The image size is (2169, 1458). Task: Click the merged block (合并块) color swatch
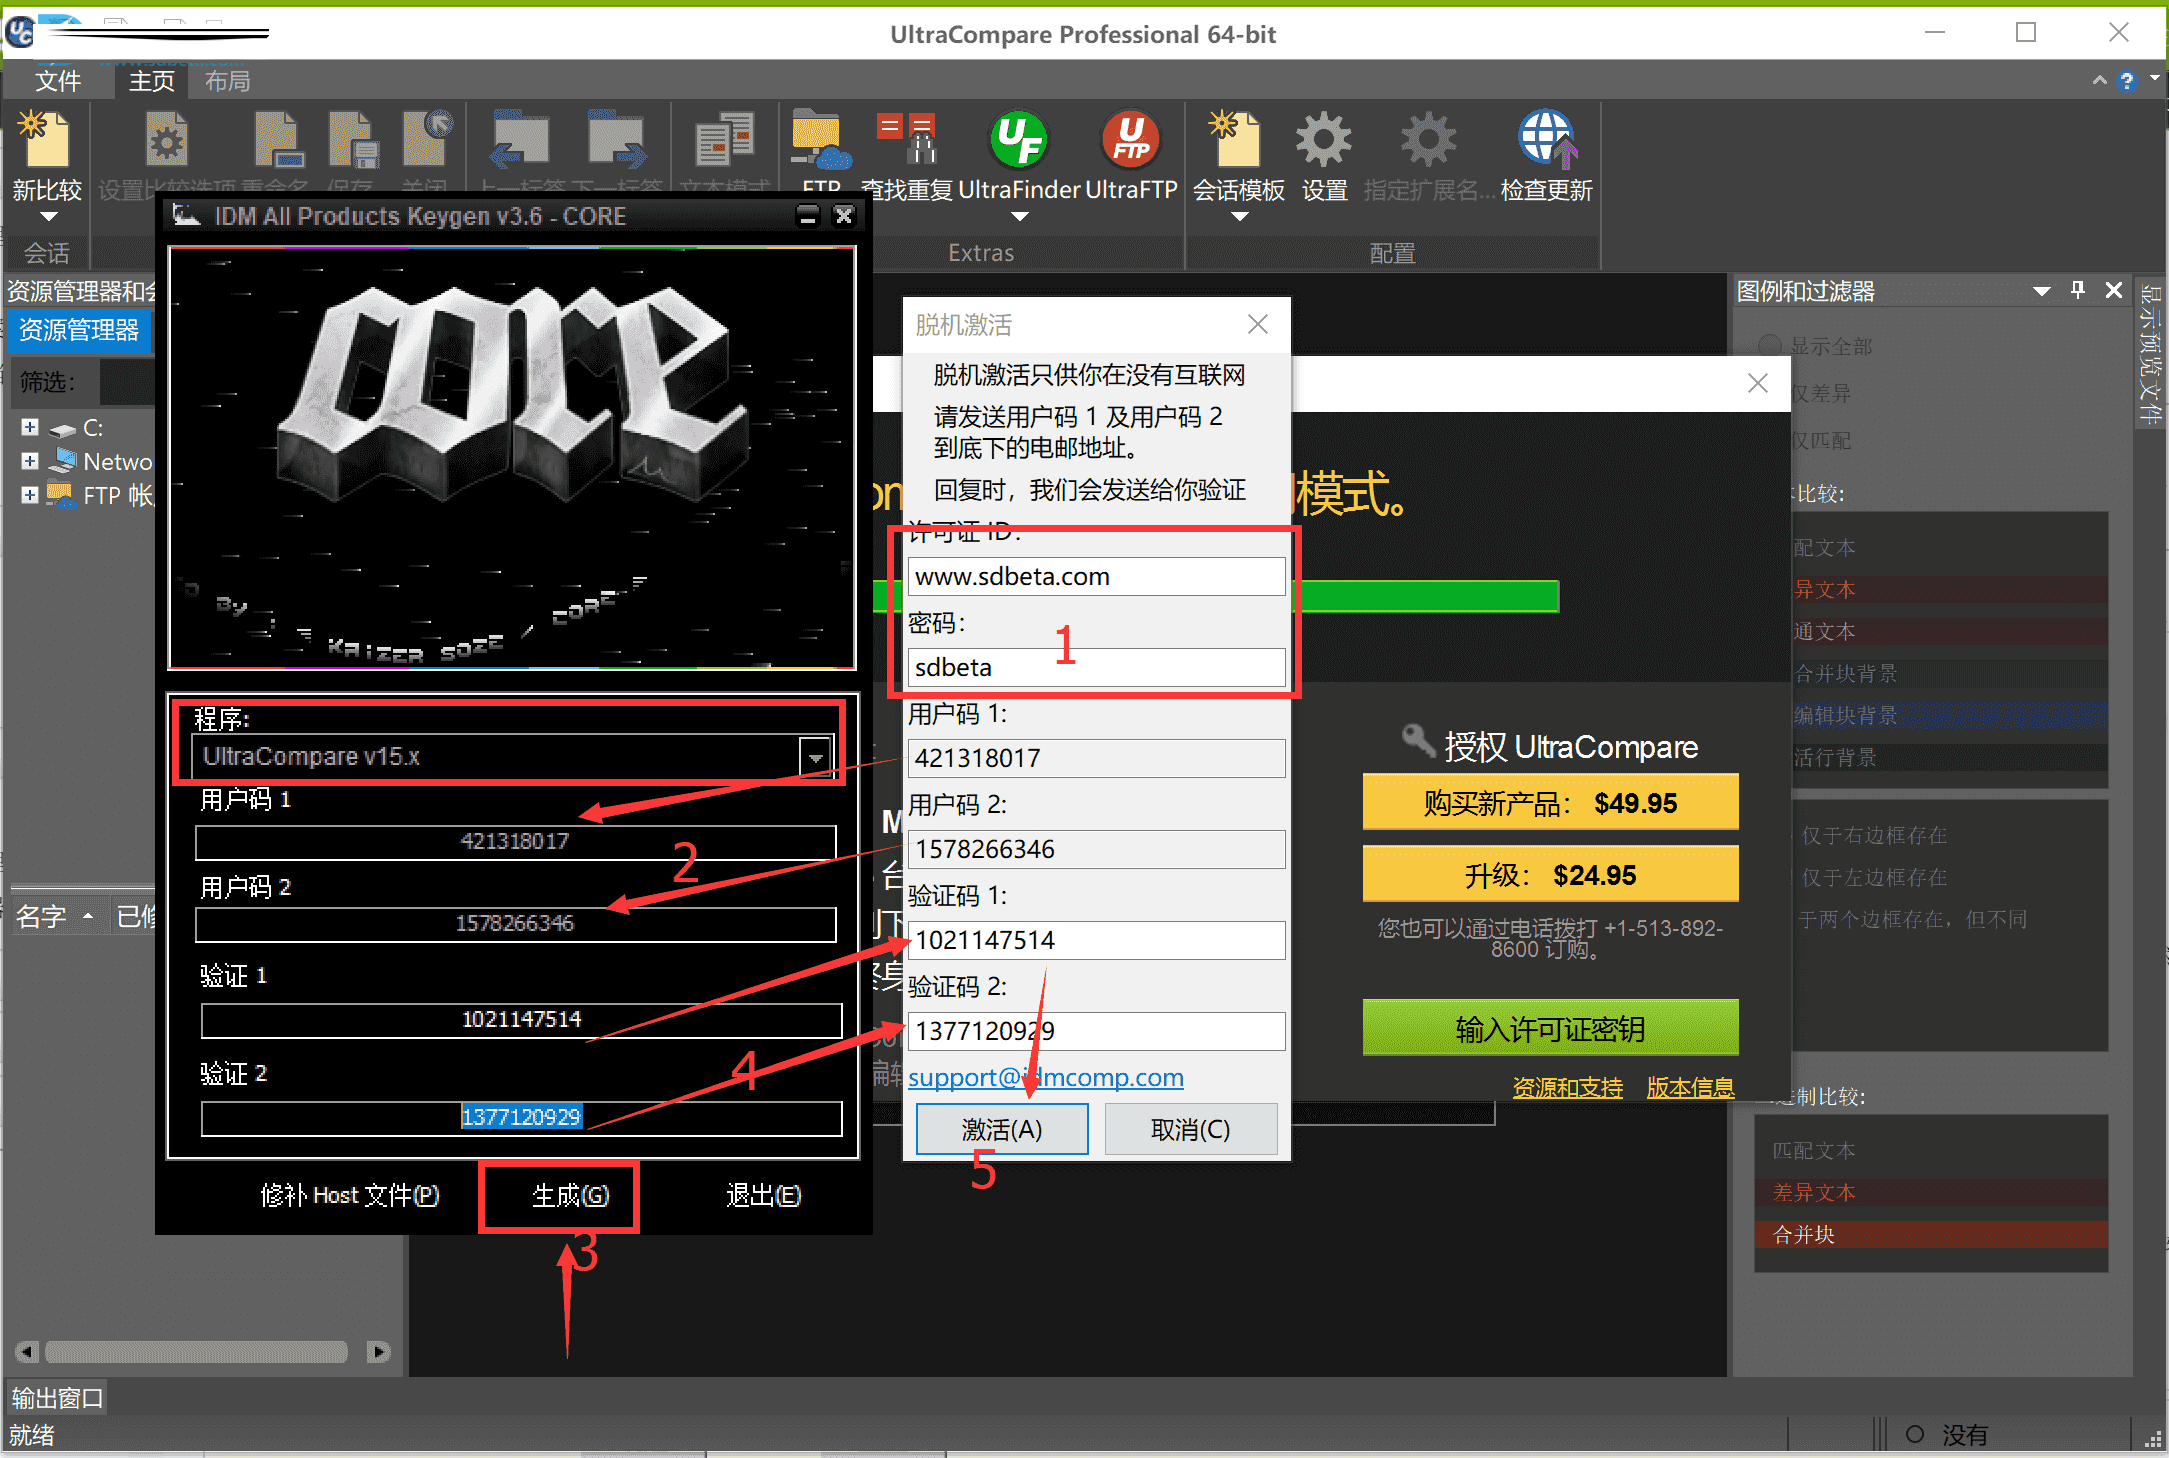(x=1931, y=1234)
